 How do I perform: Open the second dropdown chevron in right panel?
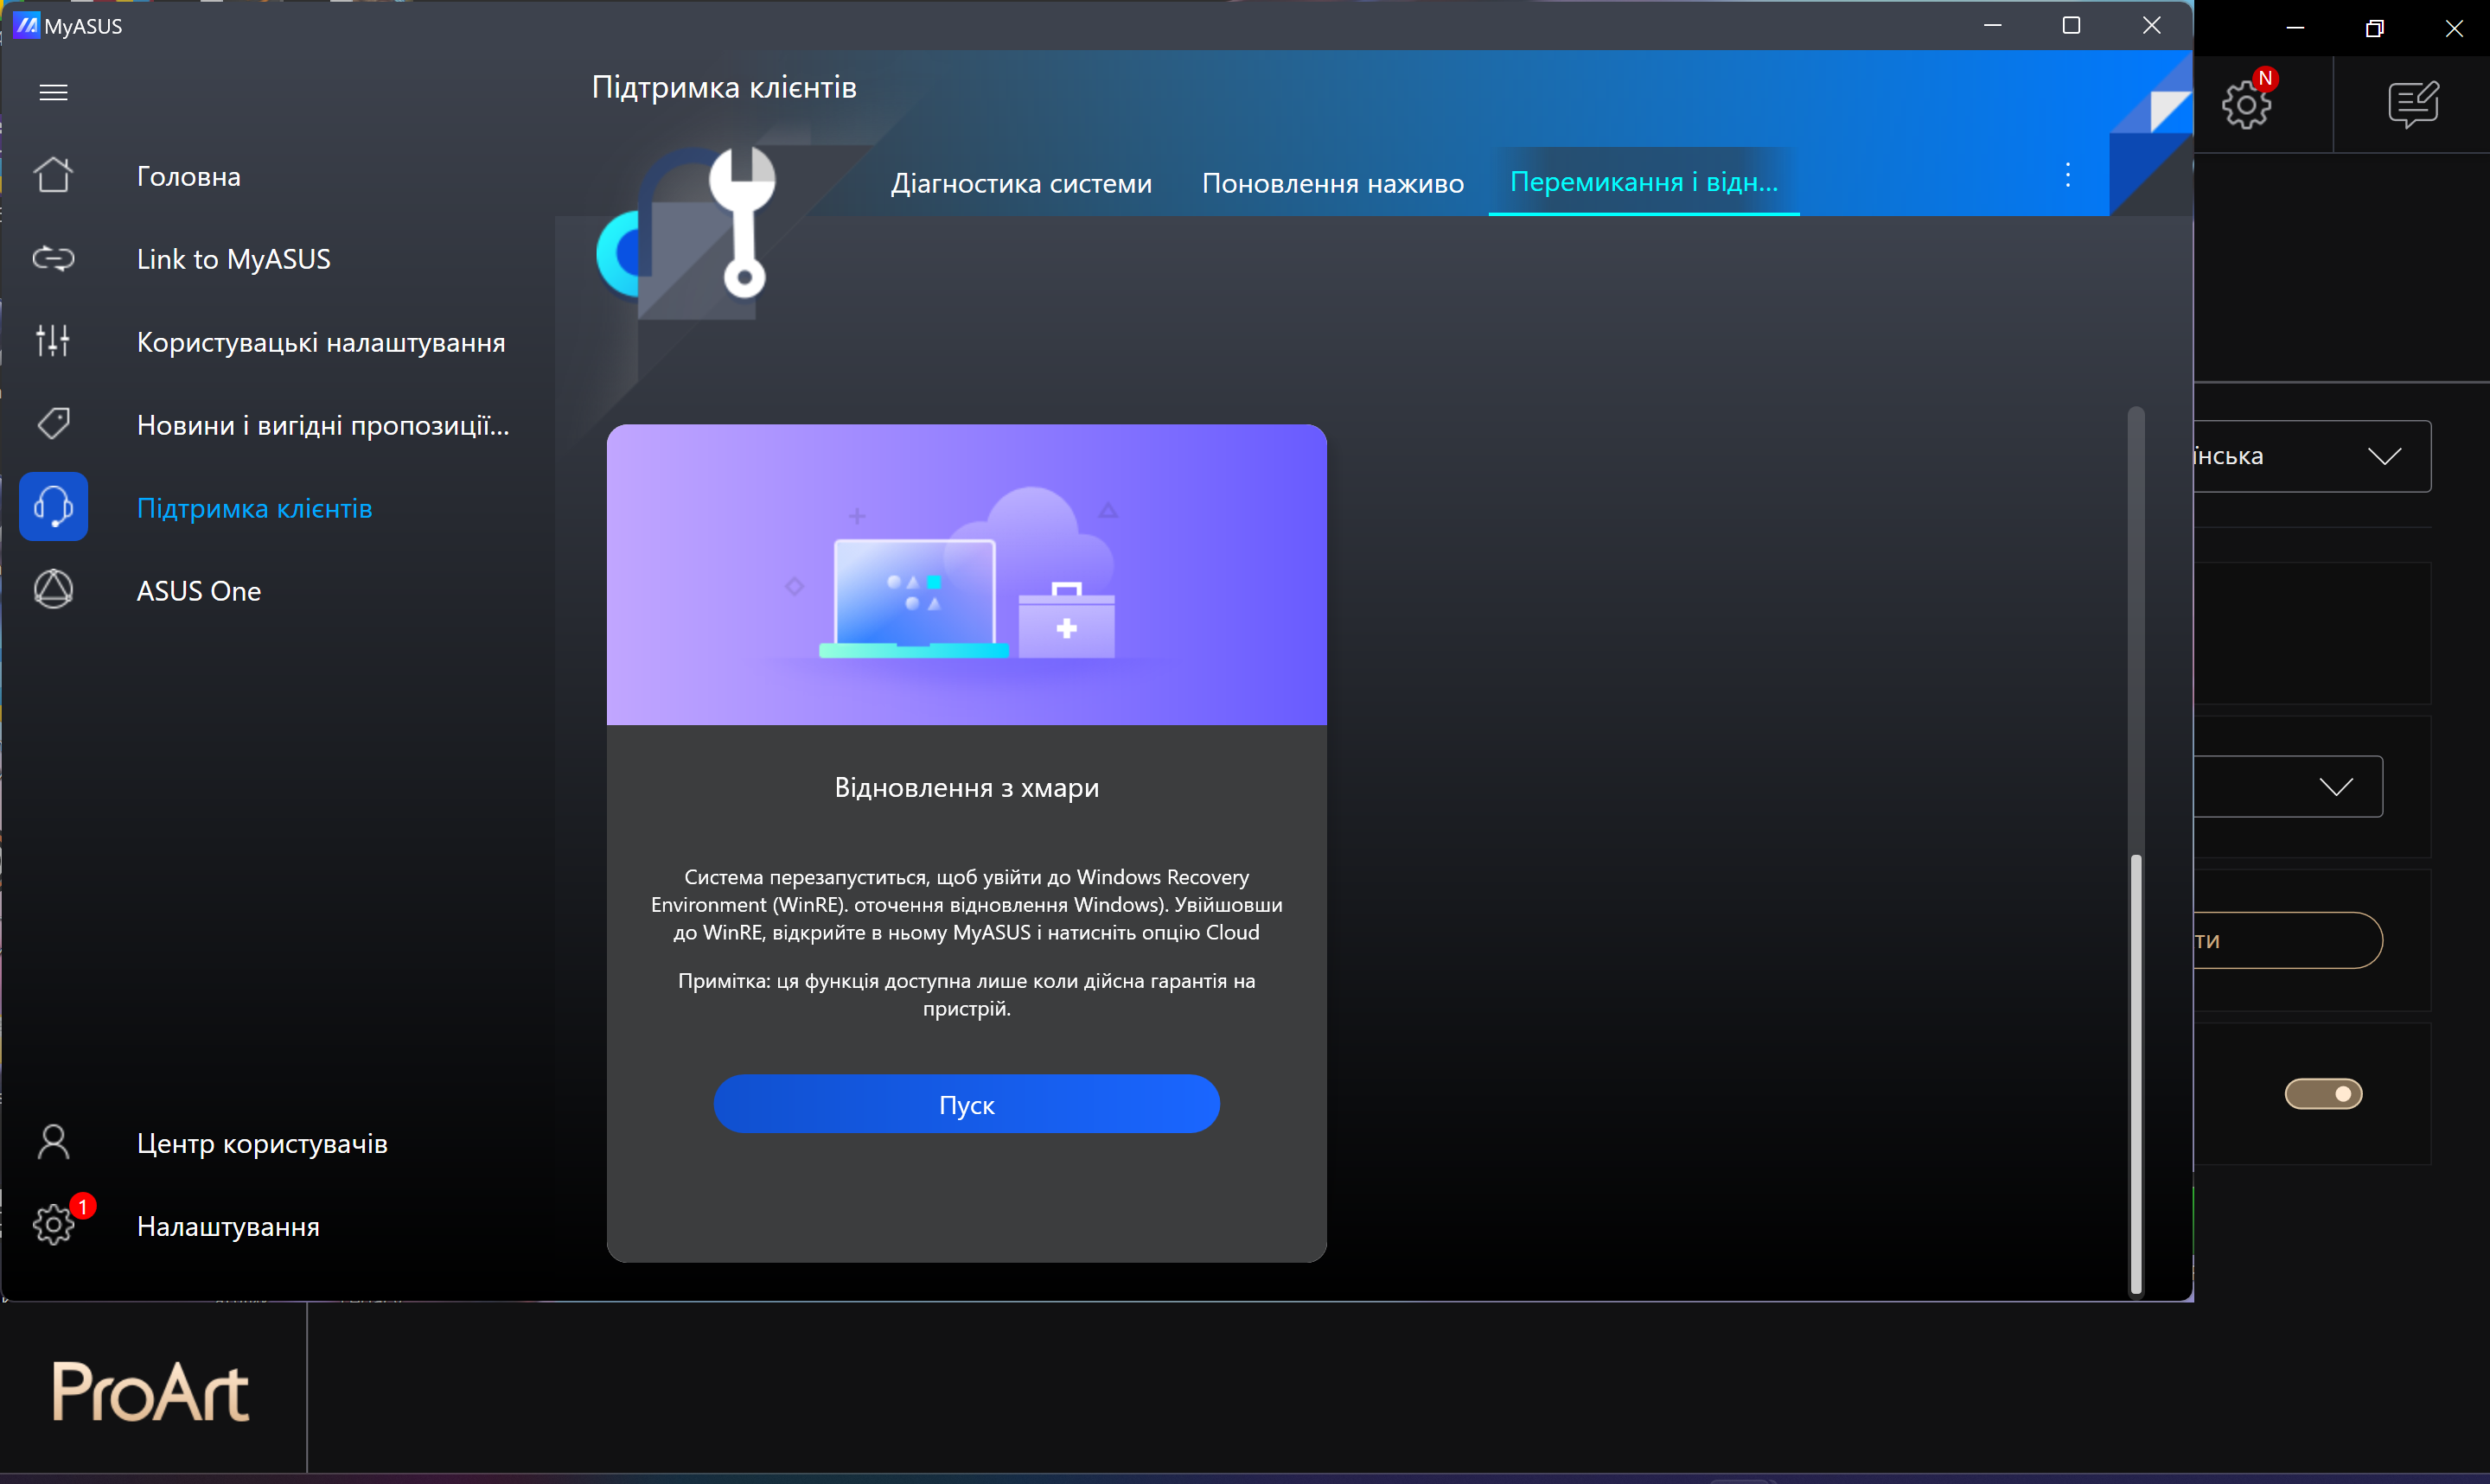click(2336, 787)
